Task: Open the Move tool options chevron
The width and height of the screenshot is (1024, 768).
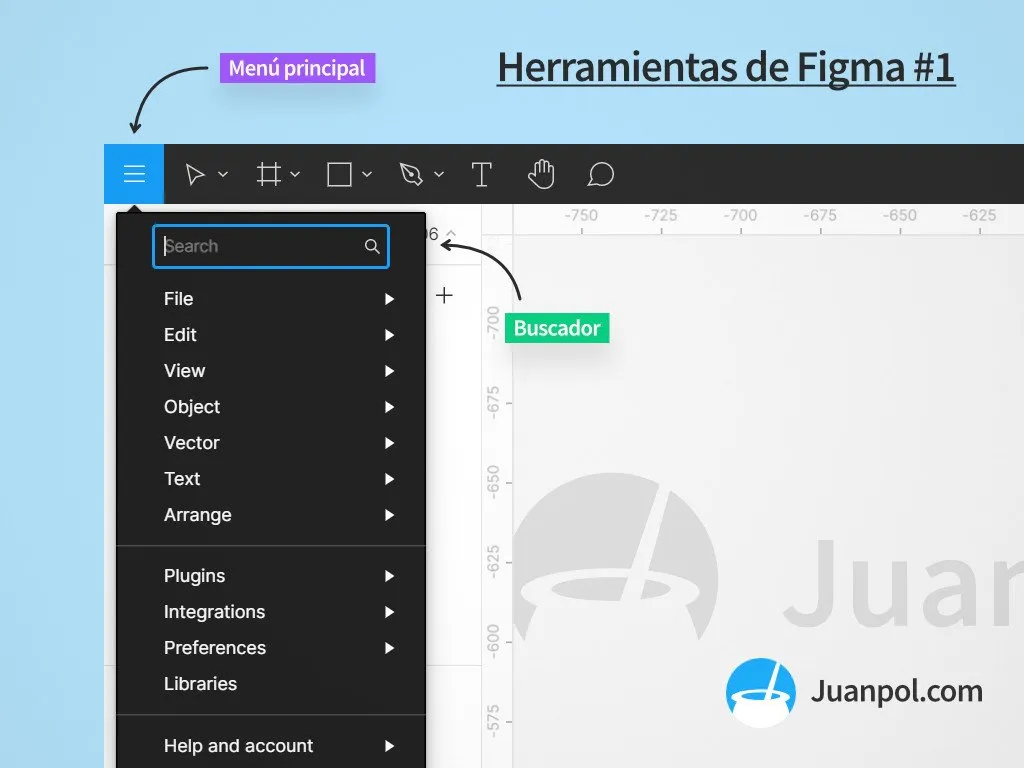Action: click(x=223, y=174)
